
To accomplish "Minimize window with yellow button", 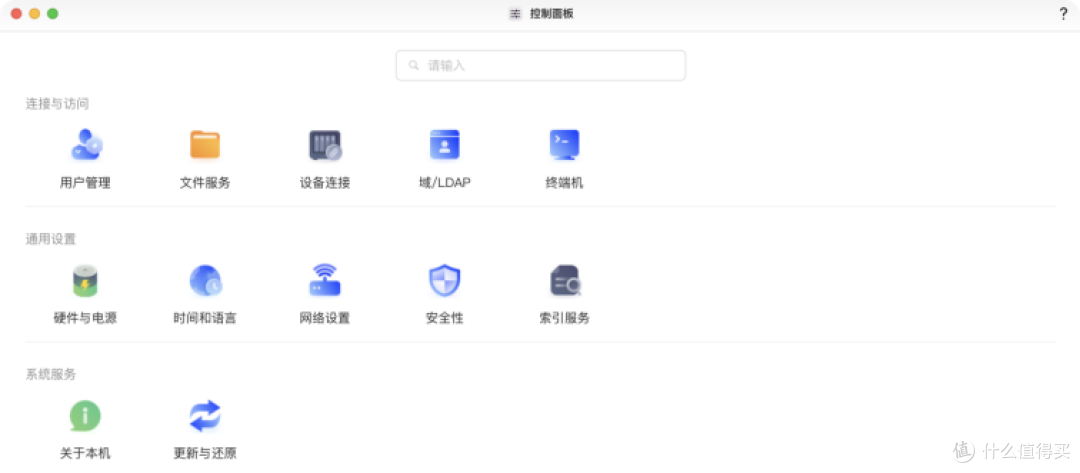I will tap(34, 14).
